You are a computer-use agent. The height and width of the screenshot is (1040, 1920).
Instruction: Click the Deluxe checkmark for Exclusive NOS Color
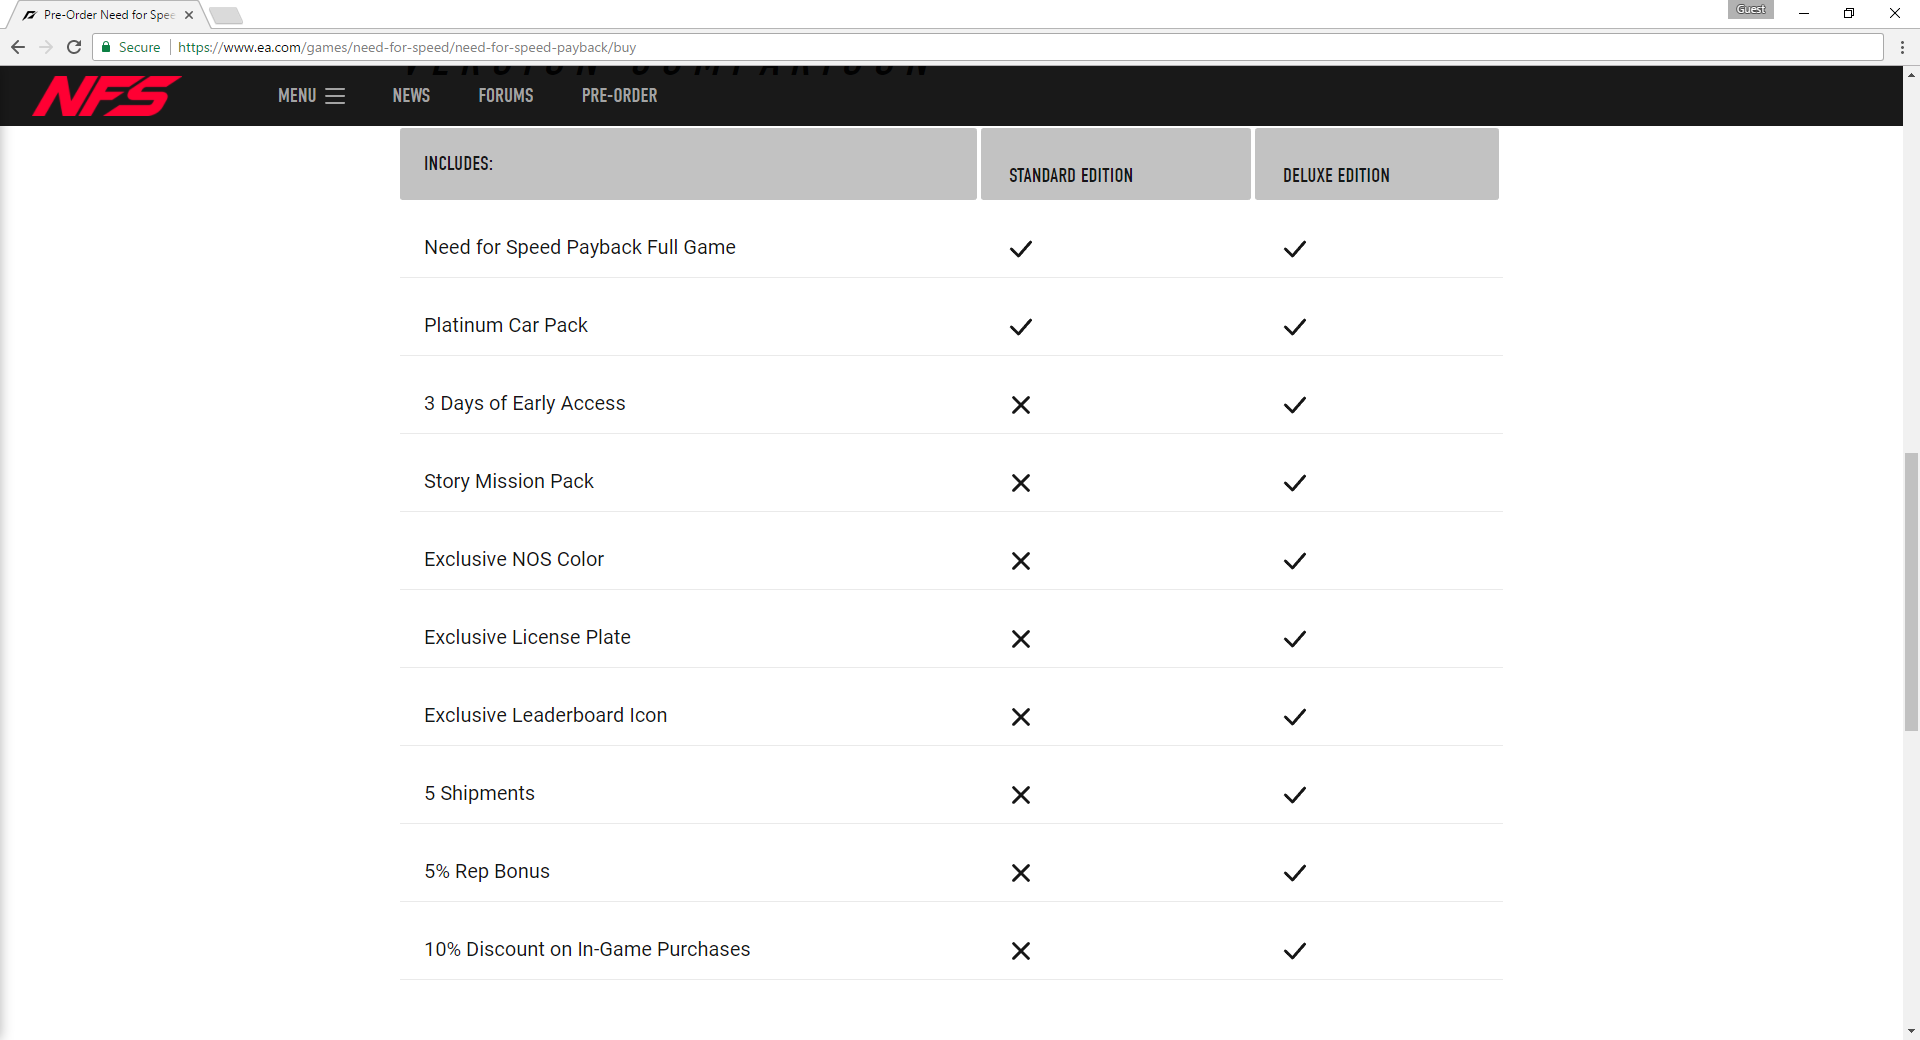[1294, 561]
